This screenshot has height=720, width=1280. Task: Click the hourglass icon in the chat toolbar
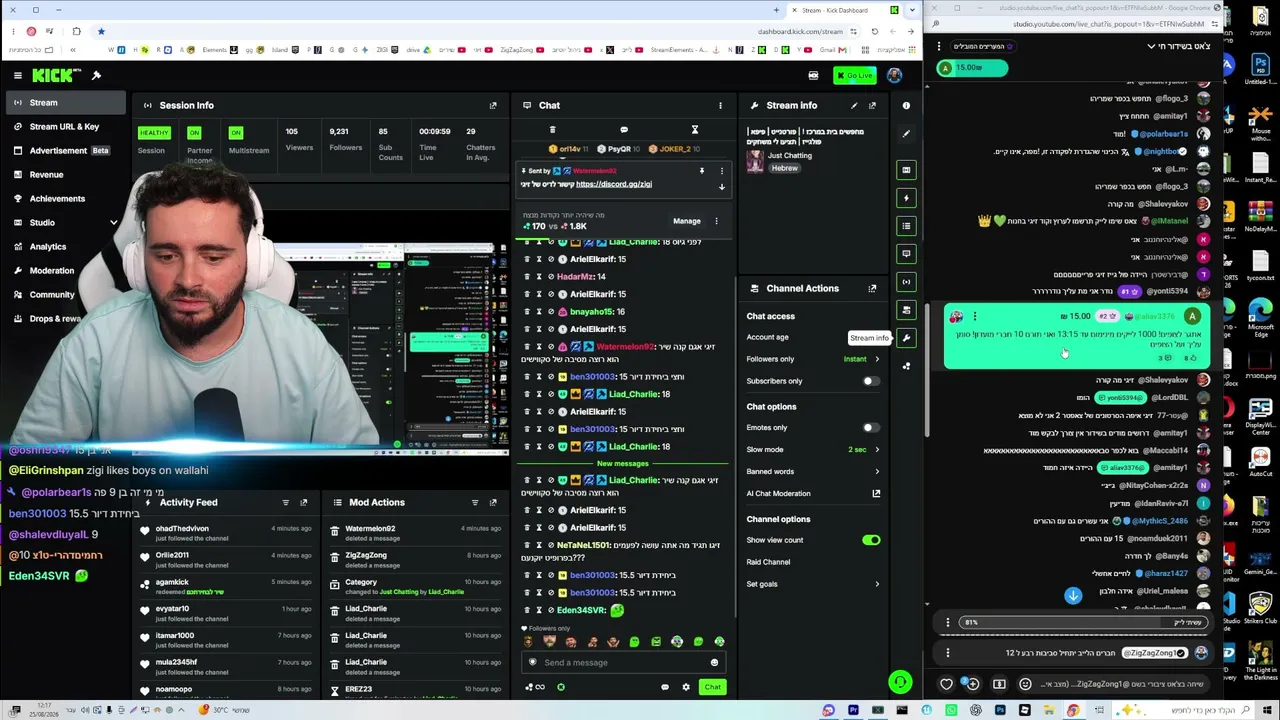pyautogui.click(x=695, y=130)
